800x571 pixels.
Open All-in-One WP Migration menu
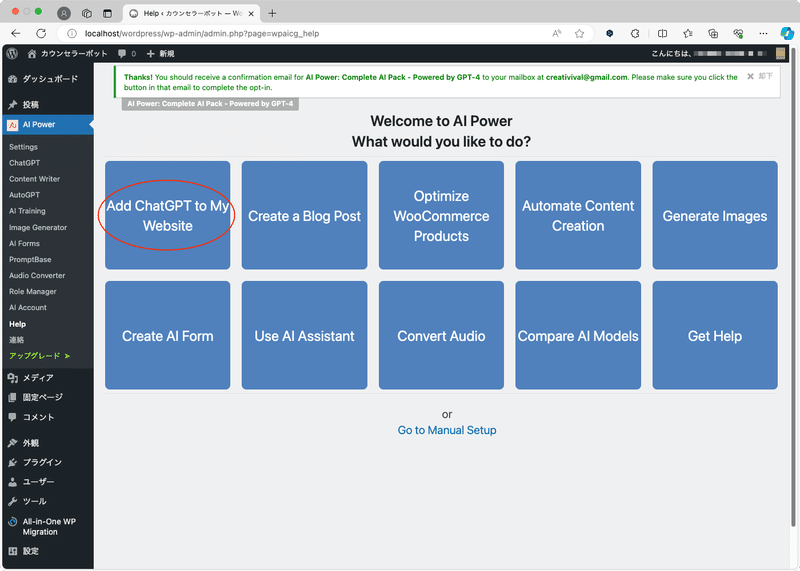click(x=47, y=527)
